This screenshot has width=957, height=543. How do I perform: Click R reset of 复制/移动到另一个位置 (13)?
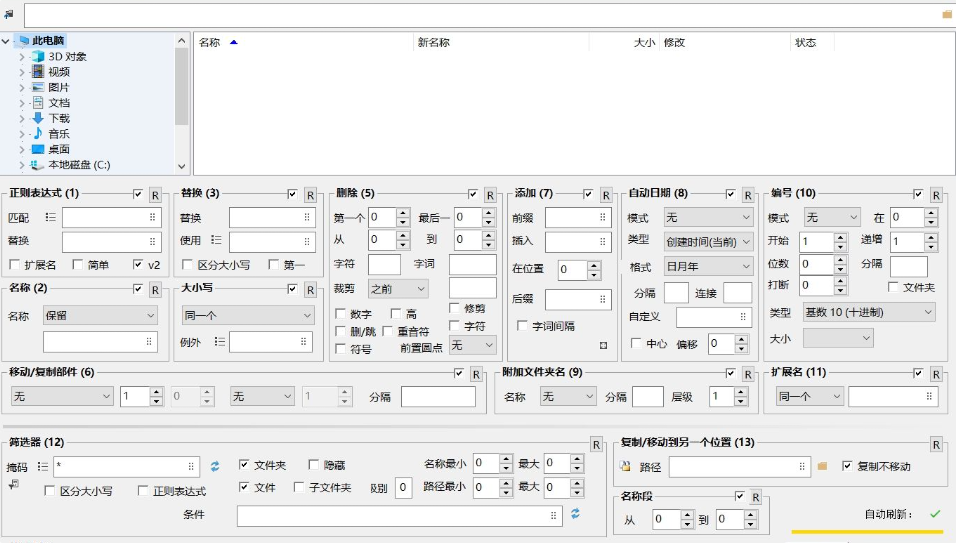[x=936, y=445]
